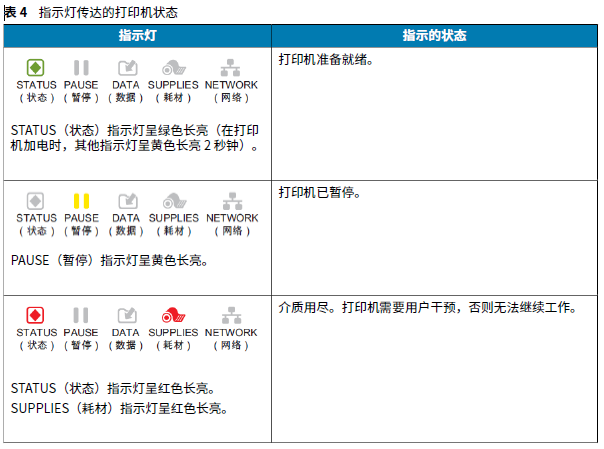Click the line STATUS（状态）指示灯呈红色长亮。
604x449 pixels.
[113, 388]
